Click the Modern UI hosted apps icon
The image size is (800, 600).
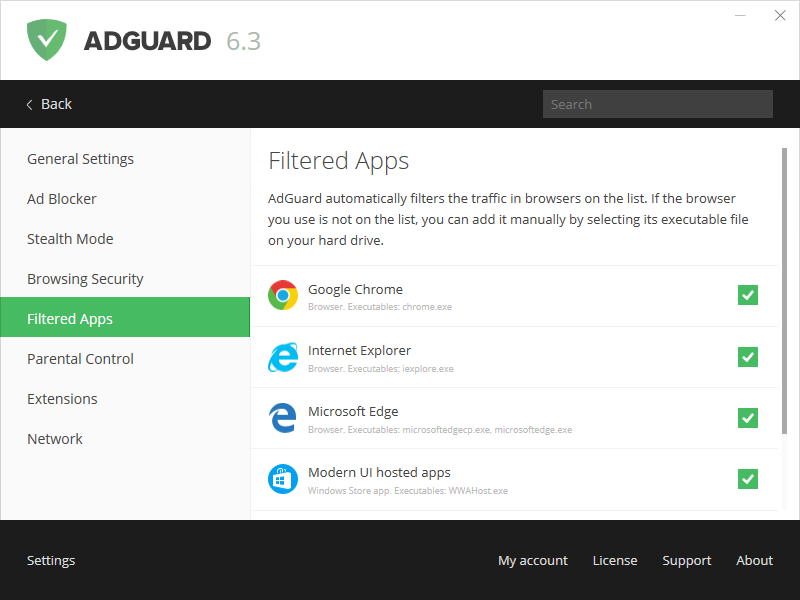click(x=283, y=479)
